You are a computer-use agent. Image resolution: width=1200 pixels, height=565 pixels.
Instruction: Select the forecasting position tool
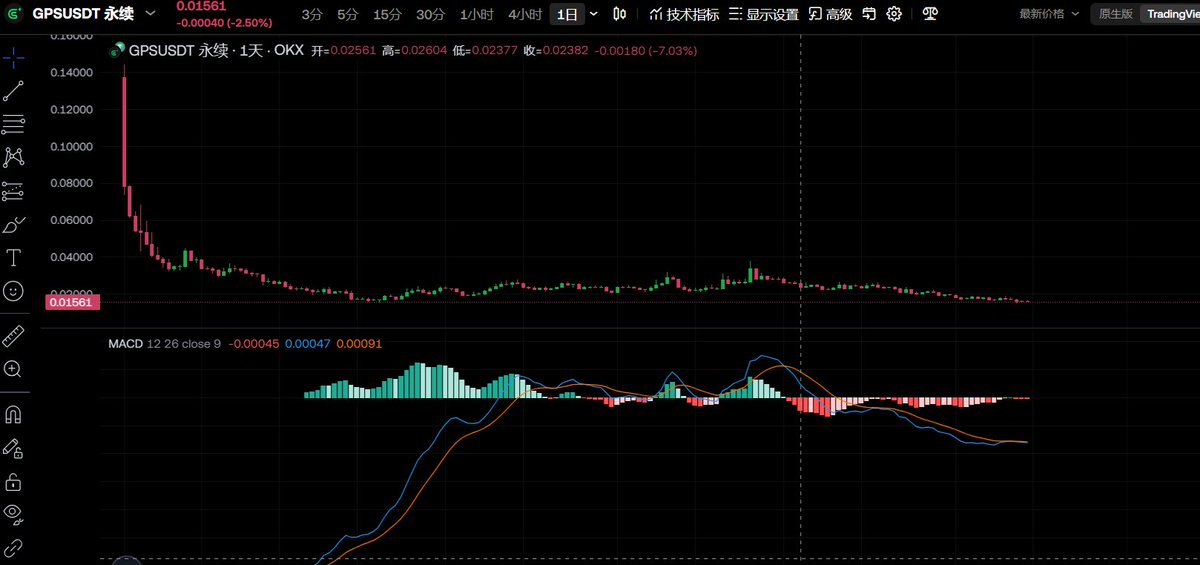click(x=14, y=190)
